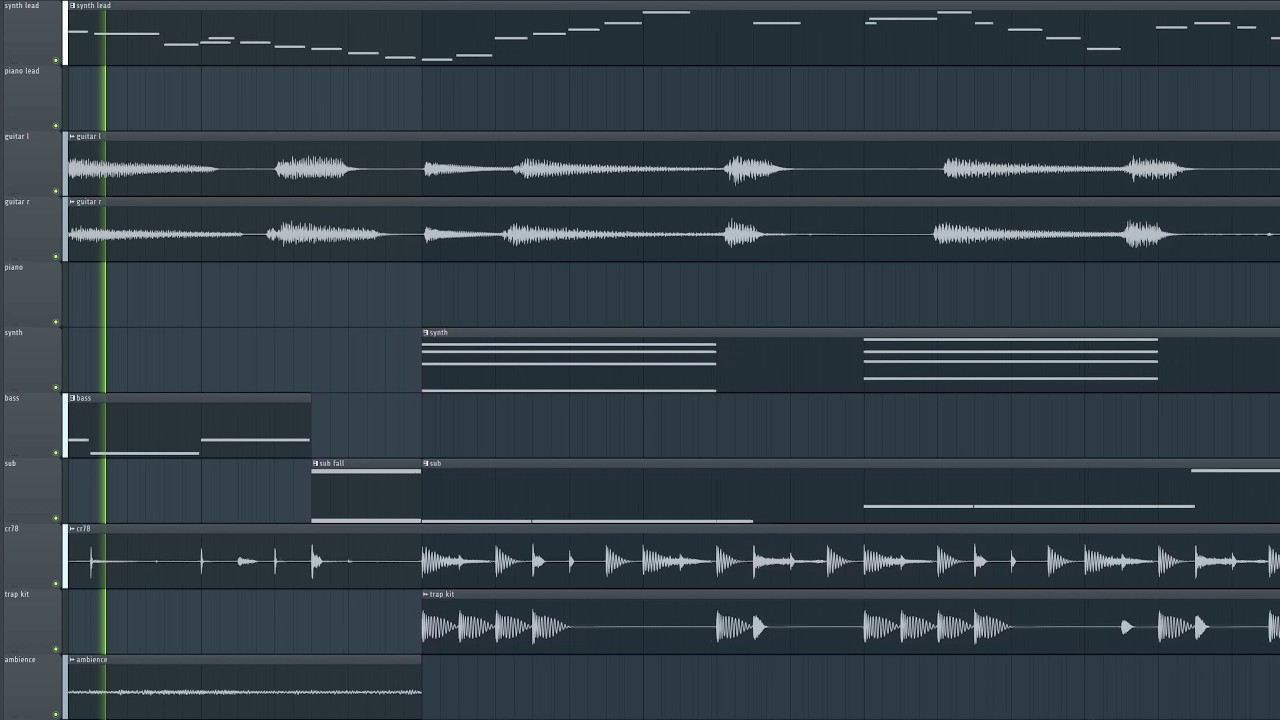Select the synth lead track name

[22, 6]
